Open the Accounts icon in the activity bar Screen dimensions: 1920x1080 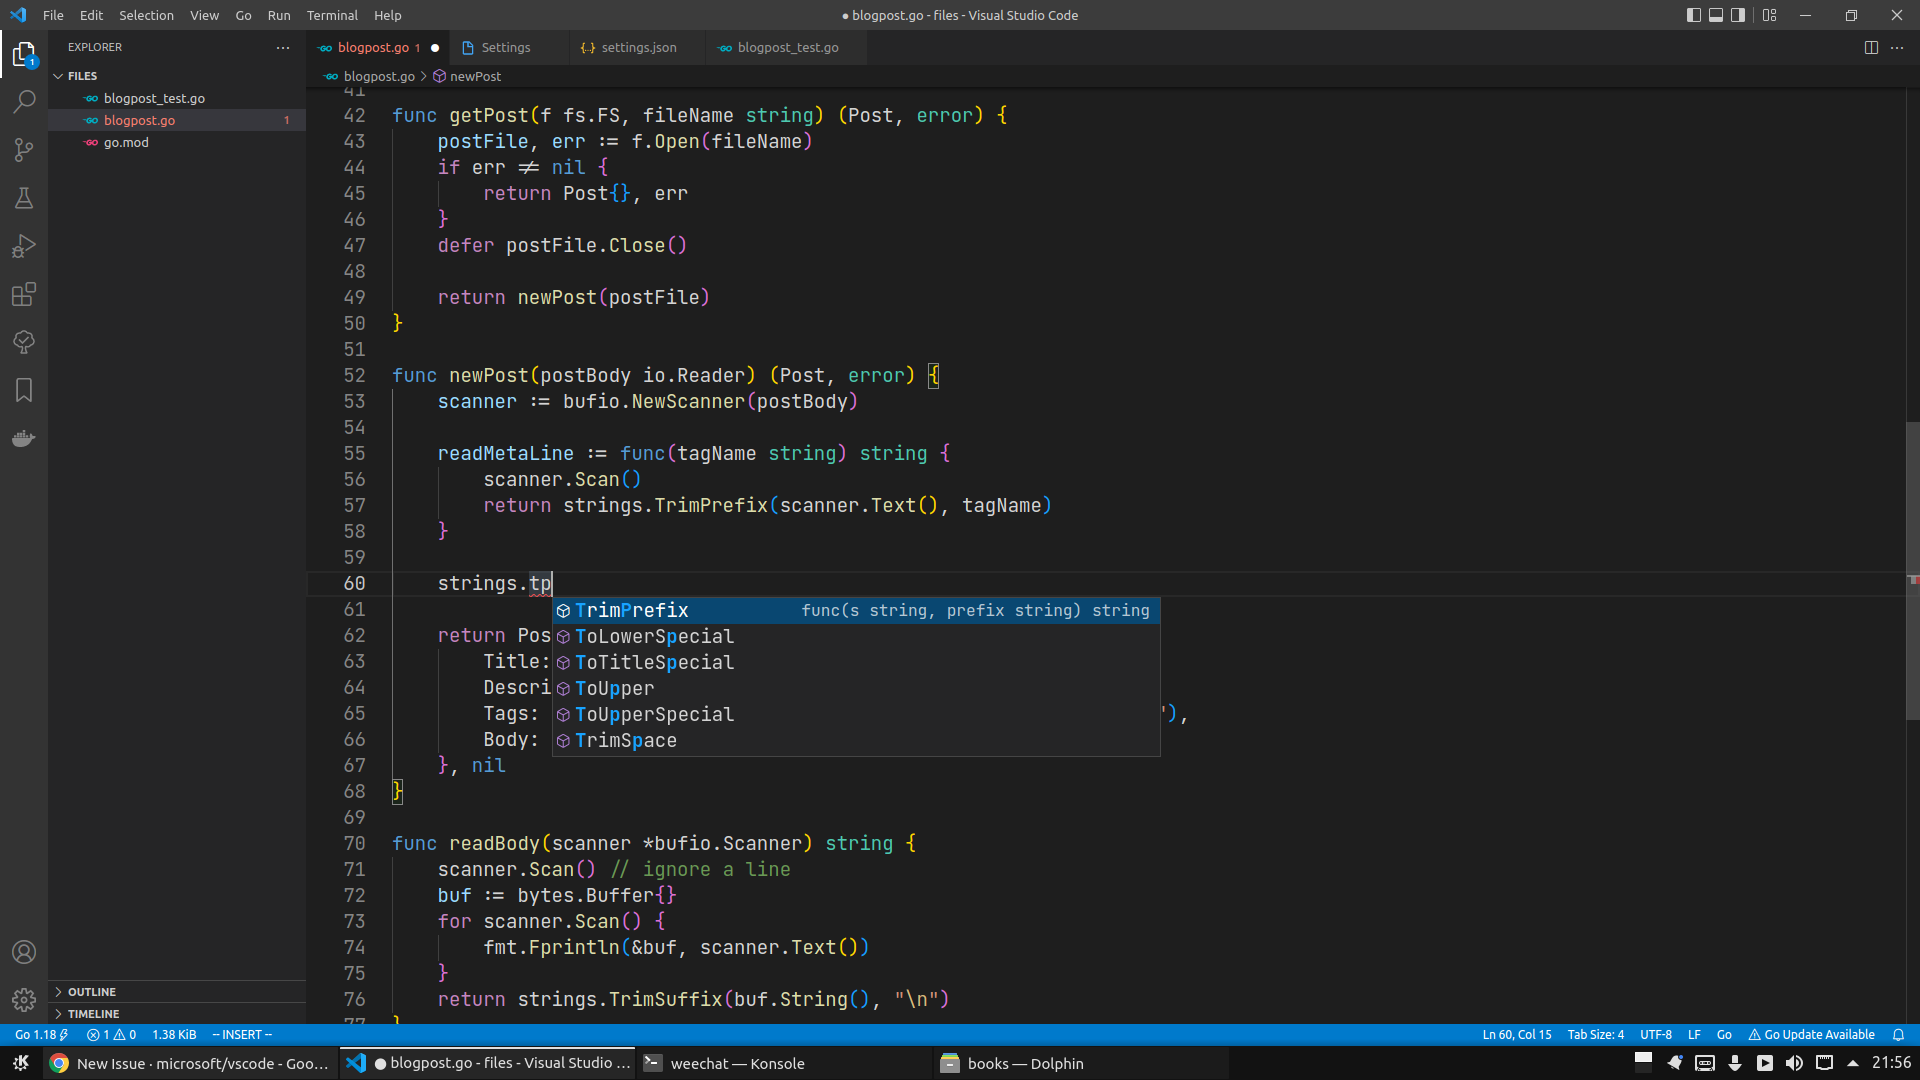click(24, 952)
